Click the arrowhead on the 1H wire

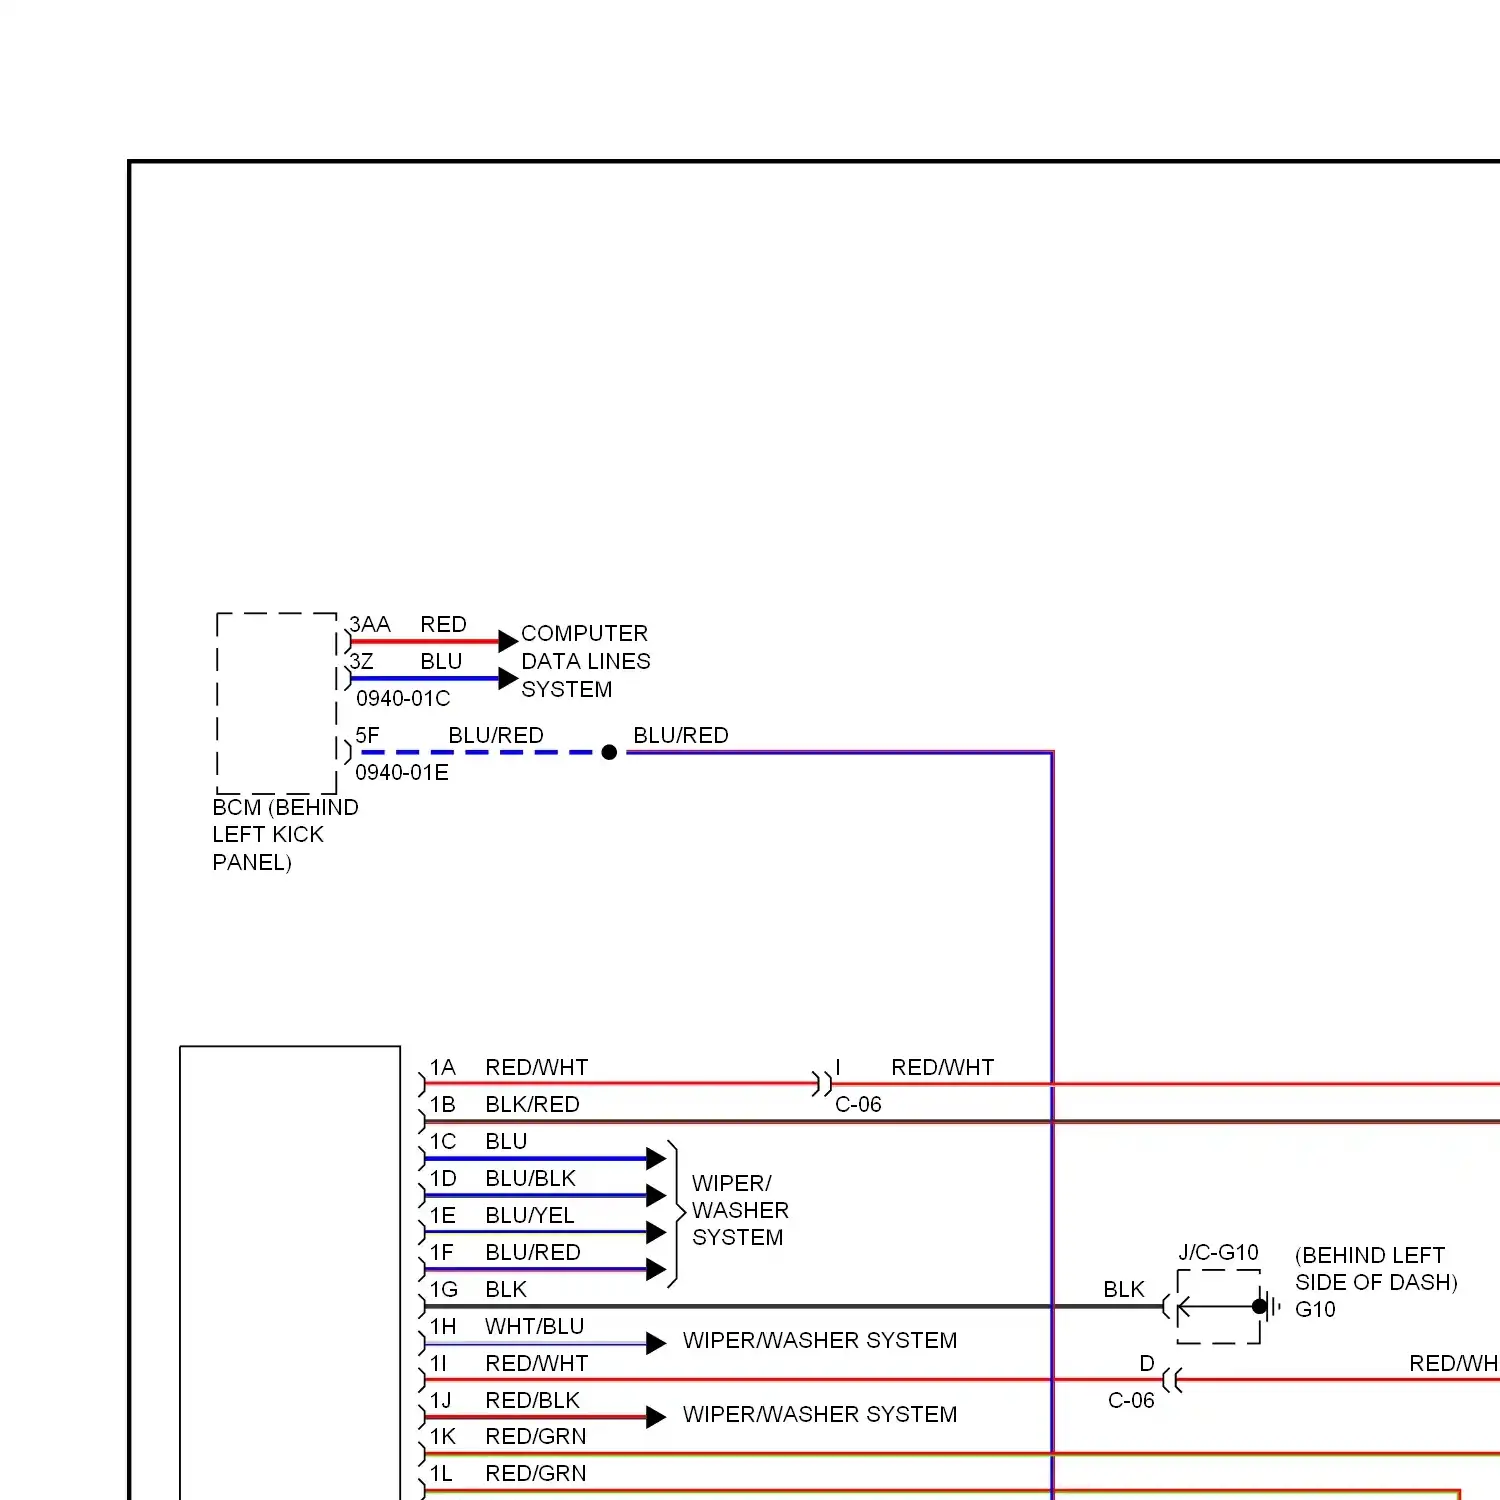[656, 1344]
